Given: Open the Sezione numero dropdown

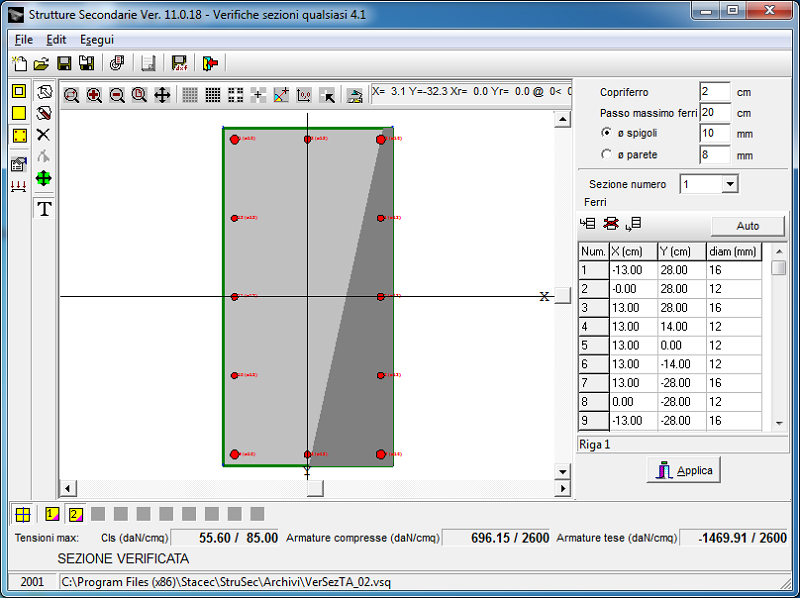Looking at the screenshot, I should [x=730, y=184].
